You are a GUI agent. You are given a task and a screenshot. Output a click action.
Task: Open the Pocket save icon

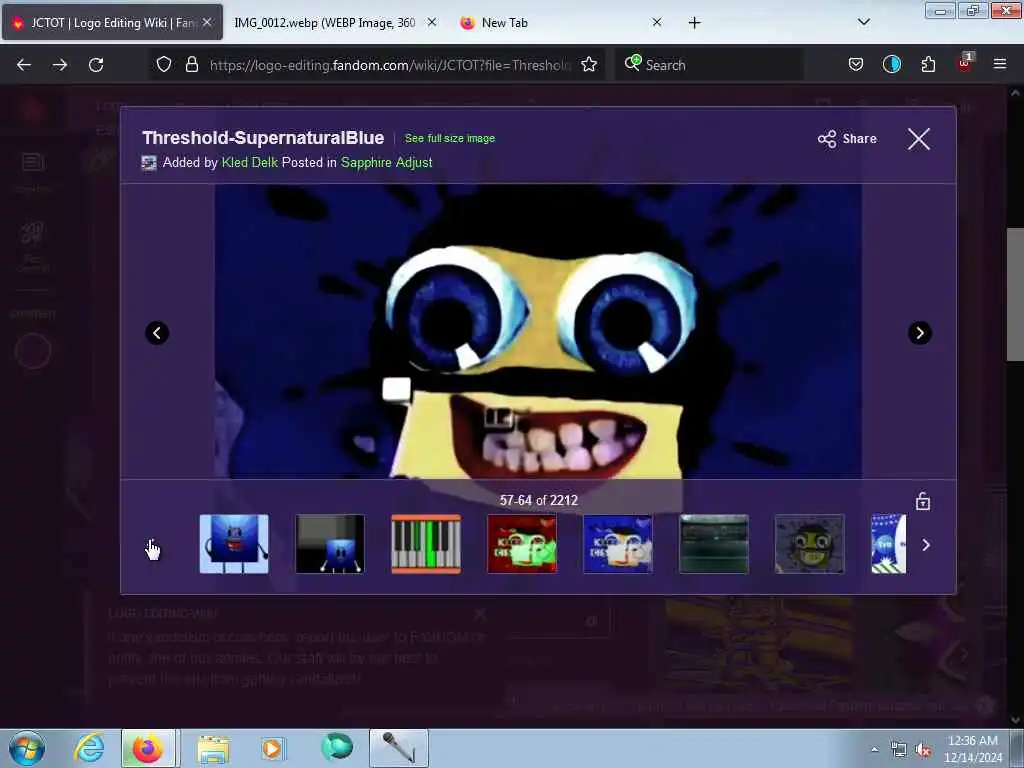[x=856, y=64]
